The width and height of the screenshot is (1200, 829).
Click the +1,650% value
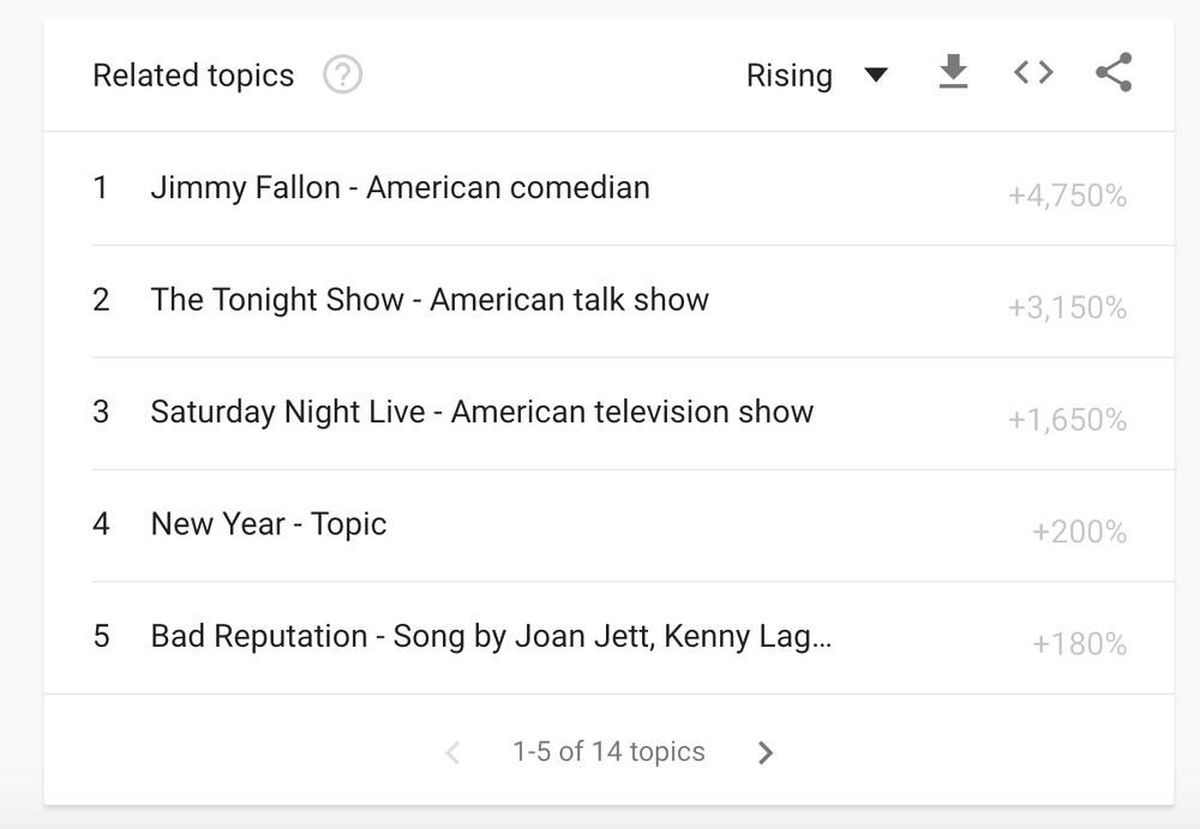1067,419
